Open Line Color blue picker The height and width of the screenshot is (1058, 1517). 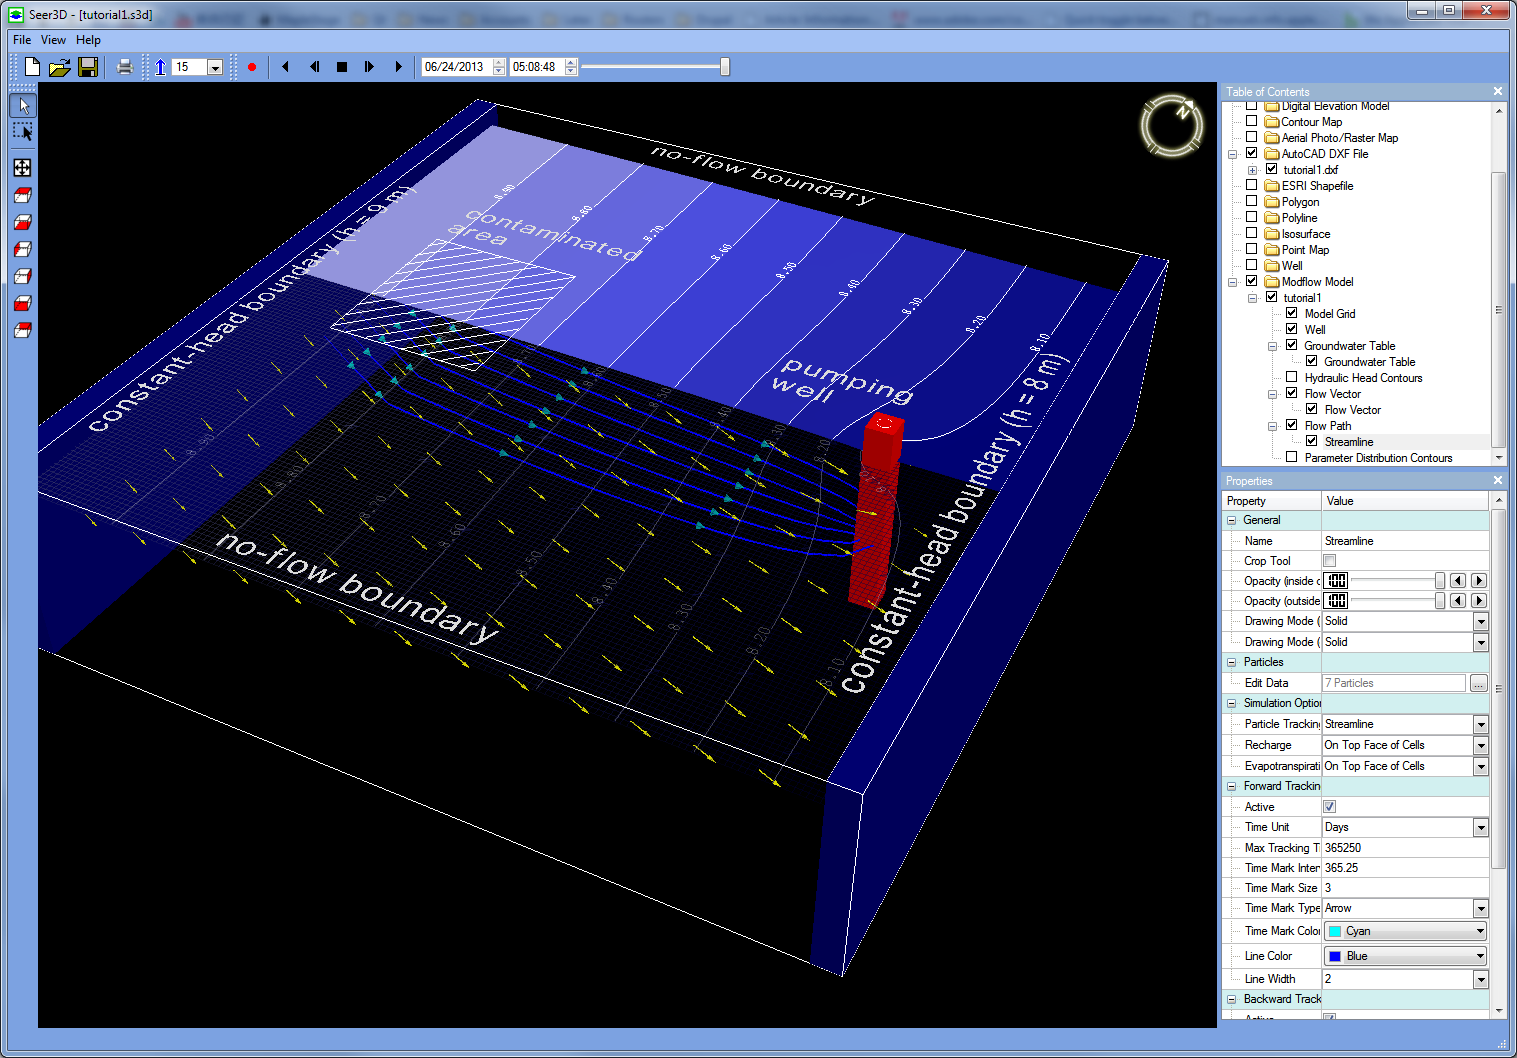(1405, 956)
